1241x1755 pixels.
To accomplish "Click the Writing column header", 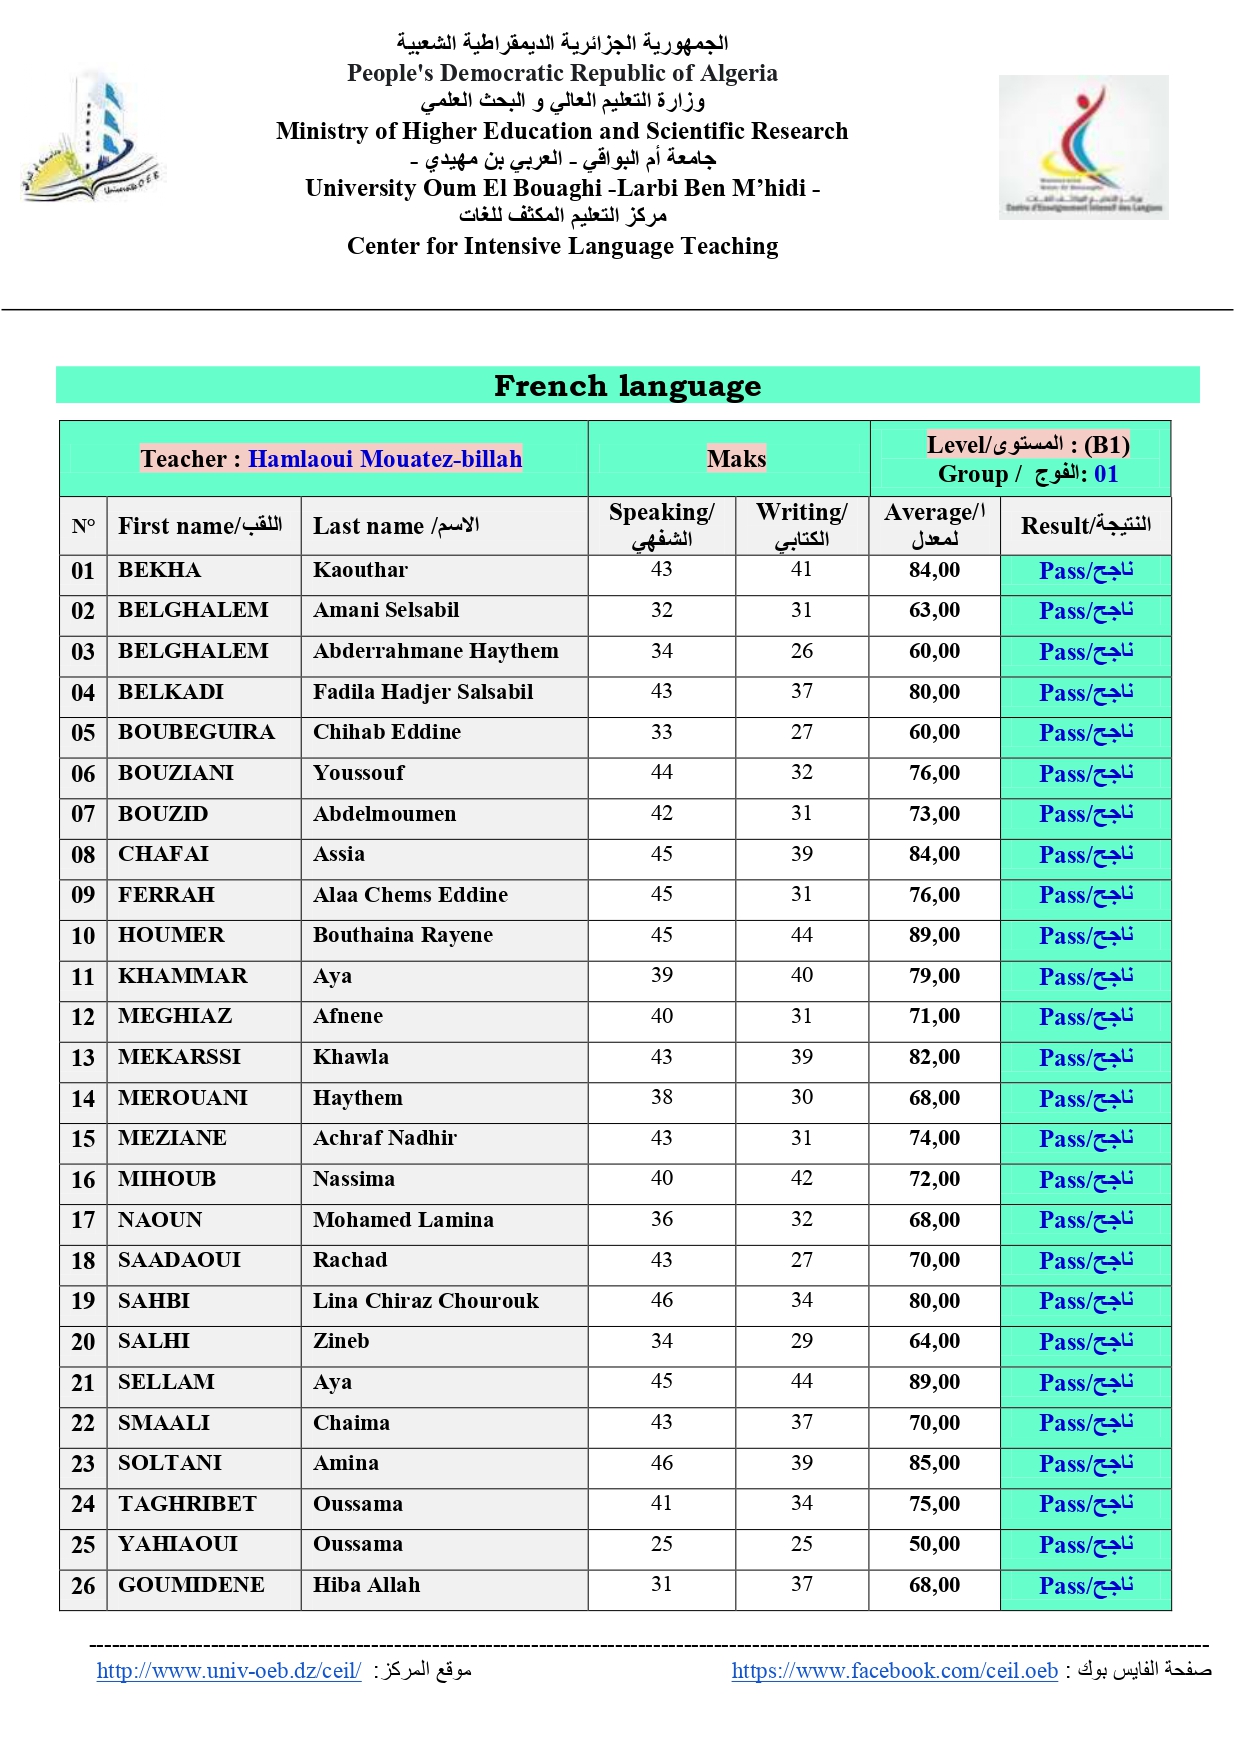I will (802, 525).
